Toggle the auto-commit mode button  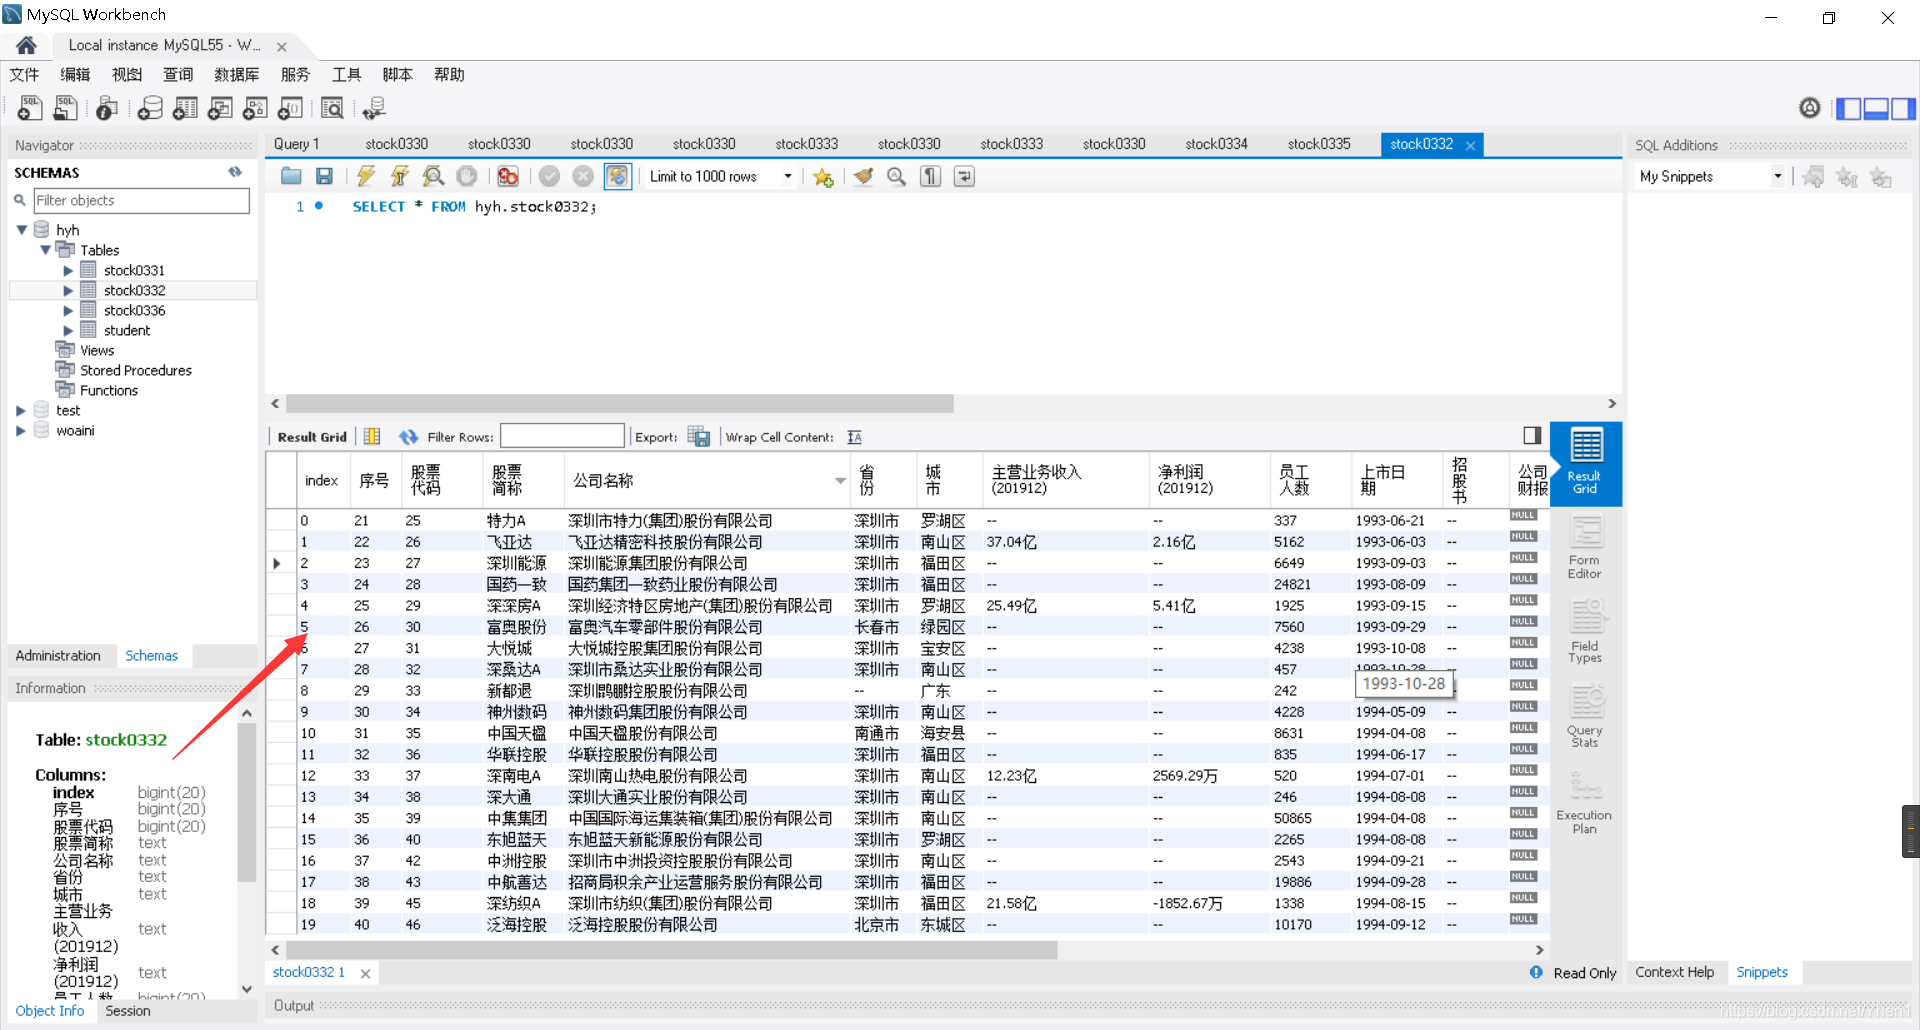[618, 176]
